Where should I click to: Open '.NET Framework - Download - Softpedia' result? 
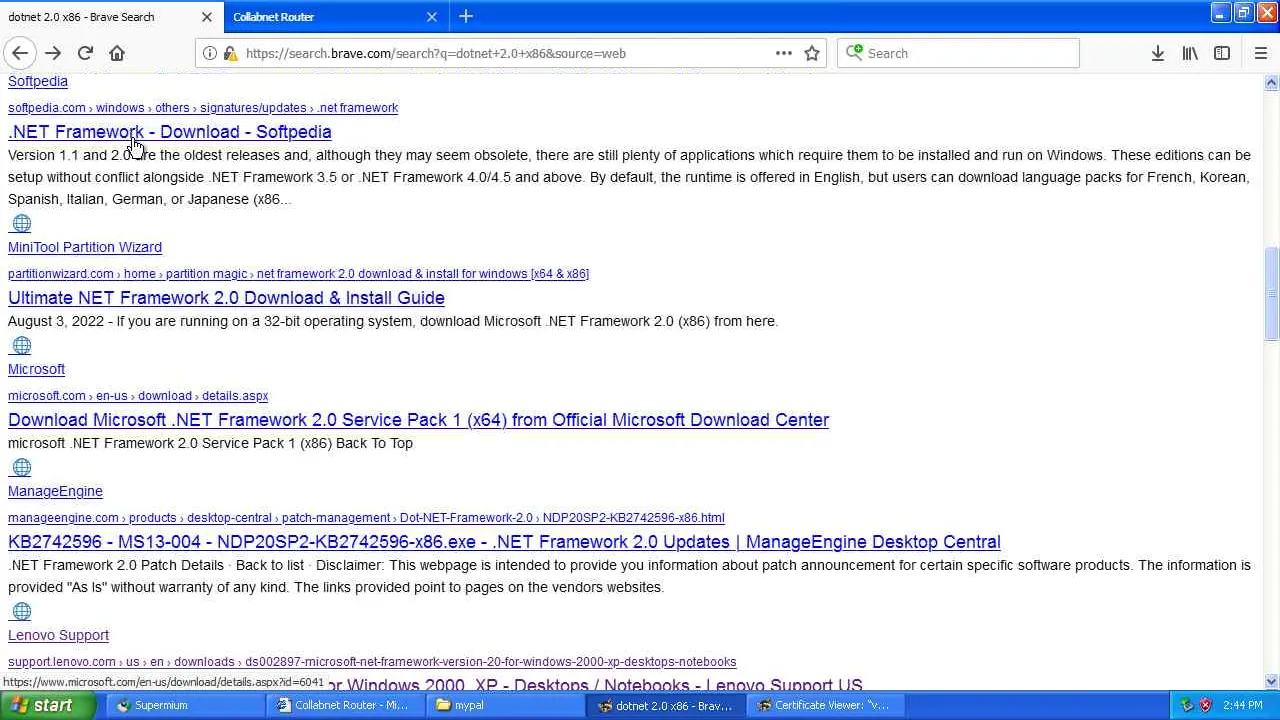(170, 132)
